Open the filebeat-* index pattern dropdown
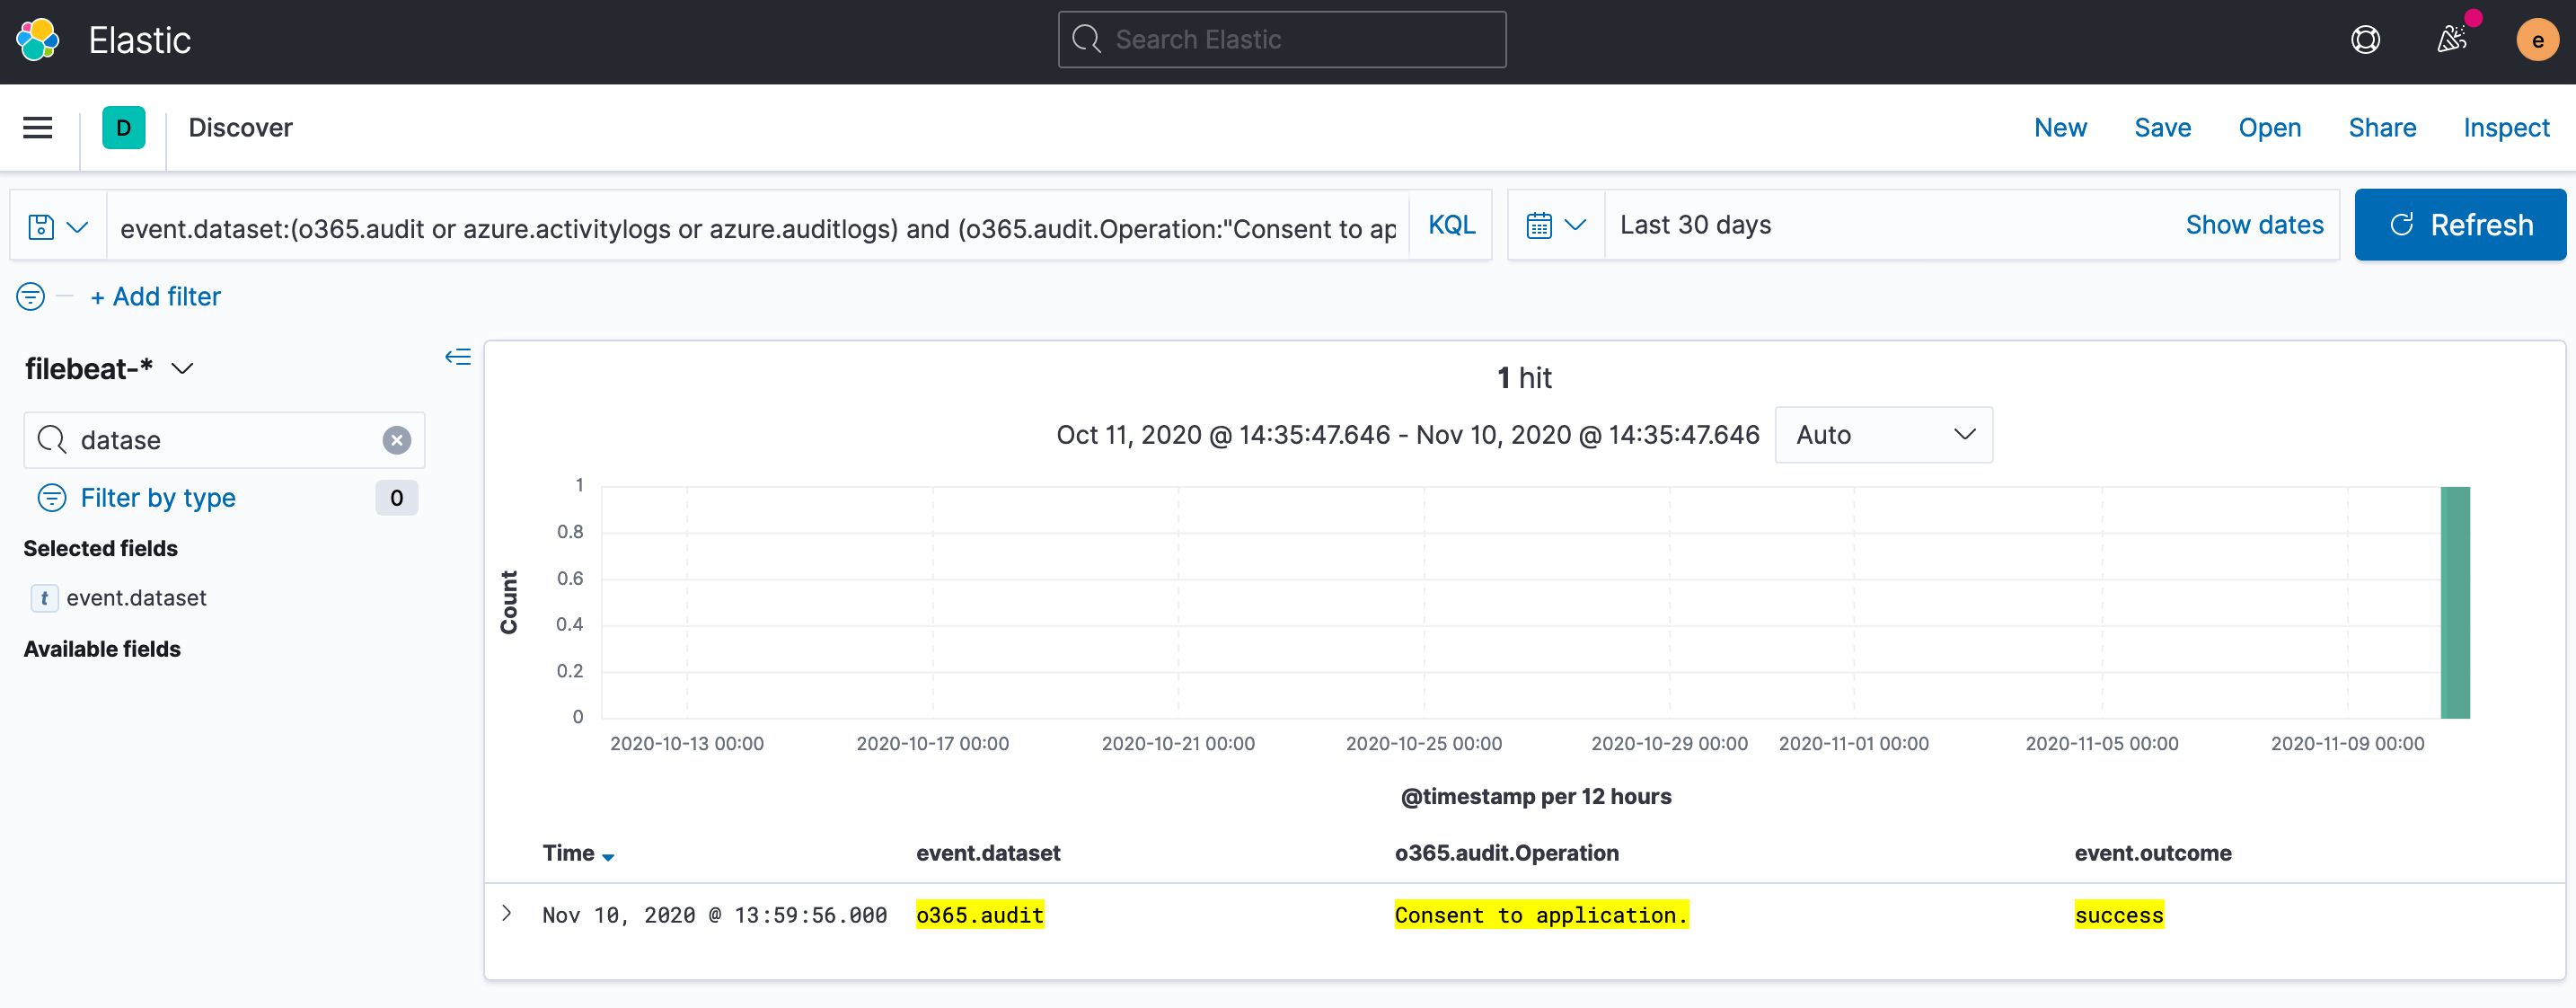Viewport: 2576px width, 1008px height. [183, 368]
